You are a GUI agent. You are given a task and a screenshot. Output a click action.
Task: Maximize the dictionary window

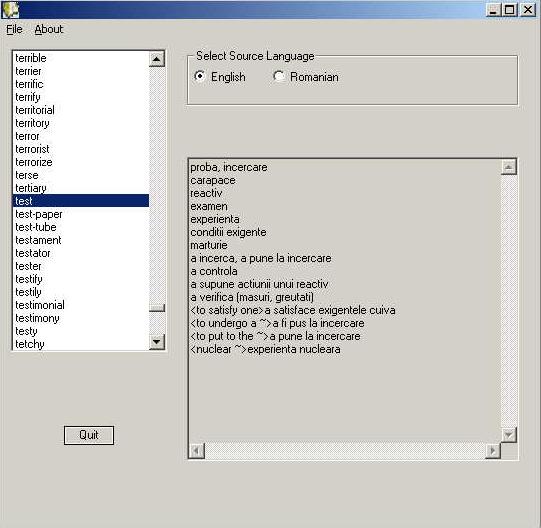click(510, 10)
